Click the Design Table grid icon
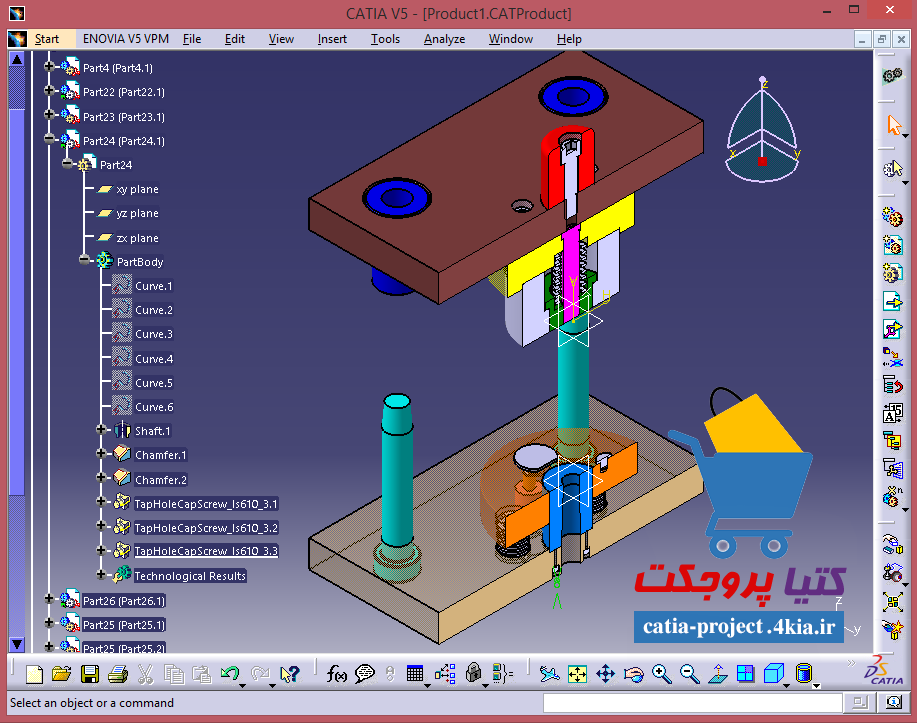This screenshot has width=917, height=723. coord(415,674)
